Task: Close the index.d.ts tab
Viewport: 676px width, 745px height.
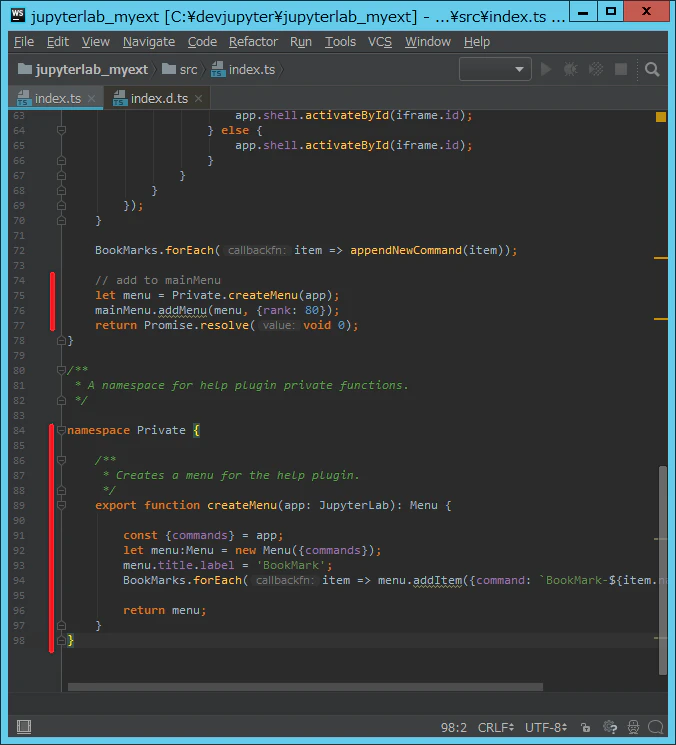Action: (199, 98)
